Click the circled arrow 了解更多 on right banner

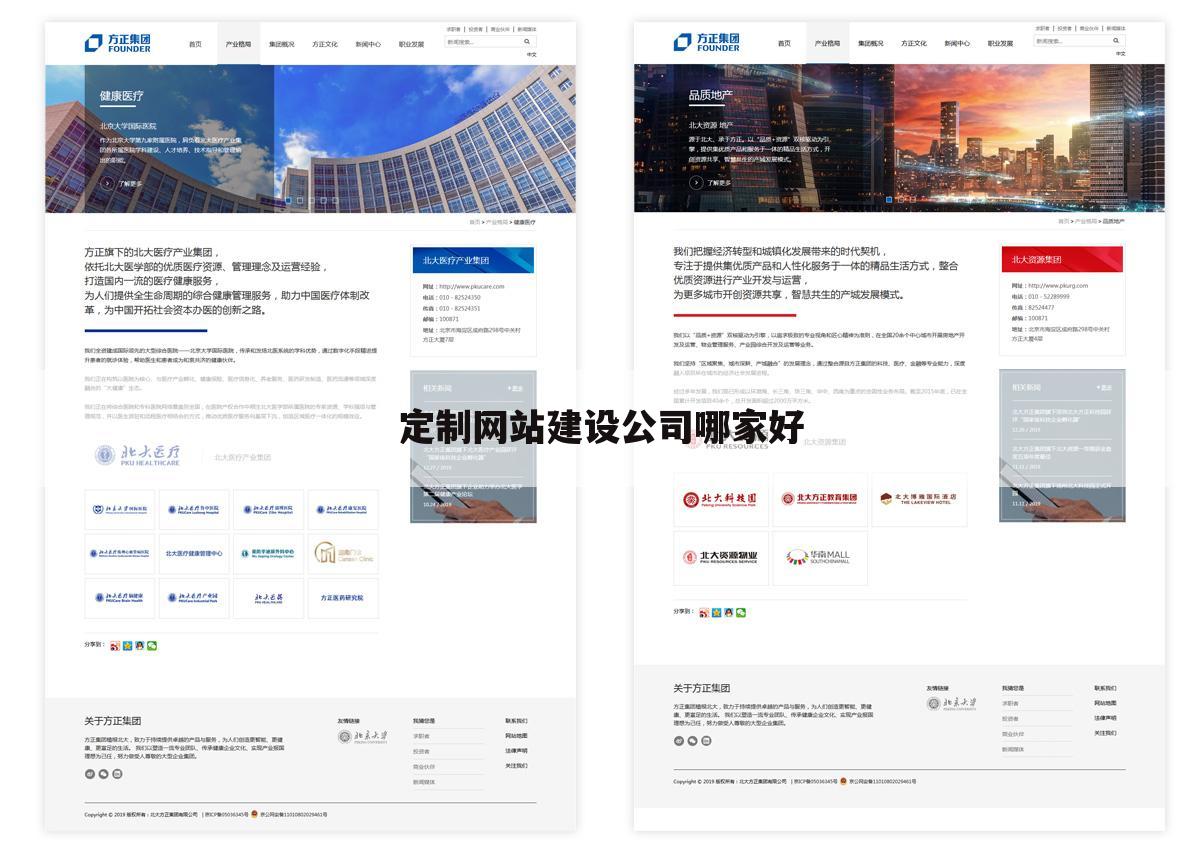point(696,183)
